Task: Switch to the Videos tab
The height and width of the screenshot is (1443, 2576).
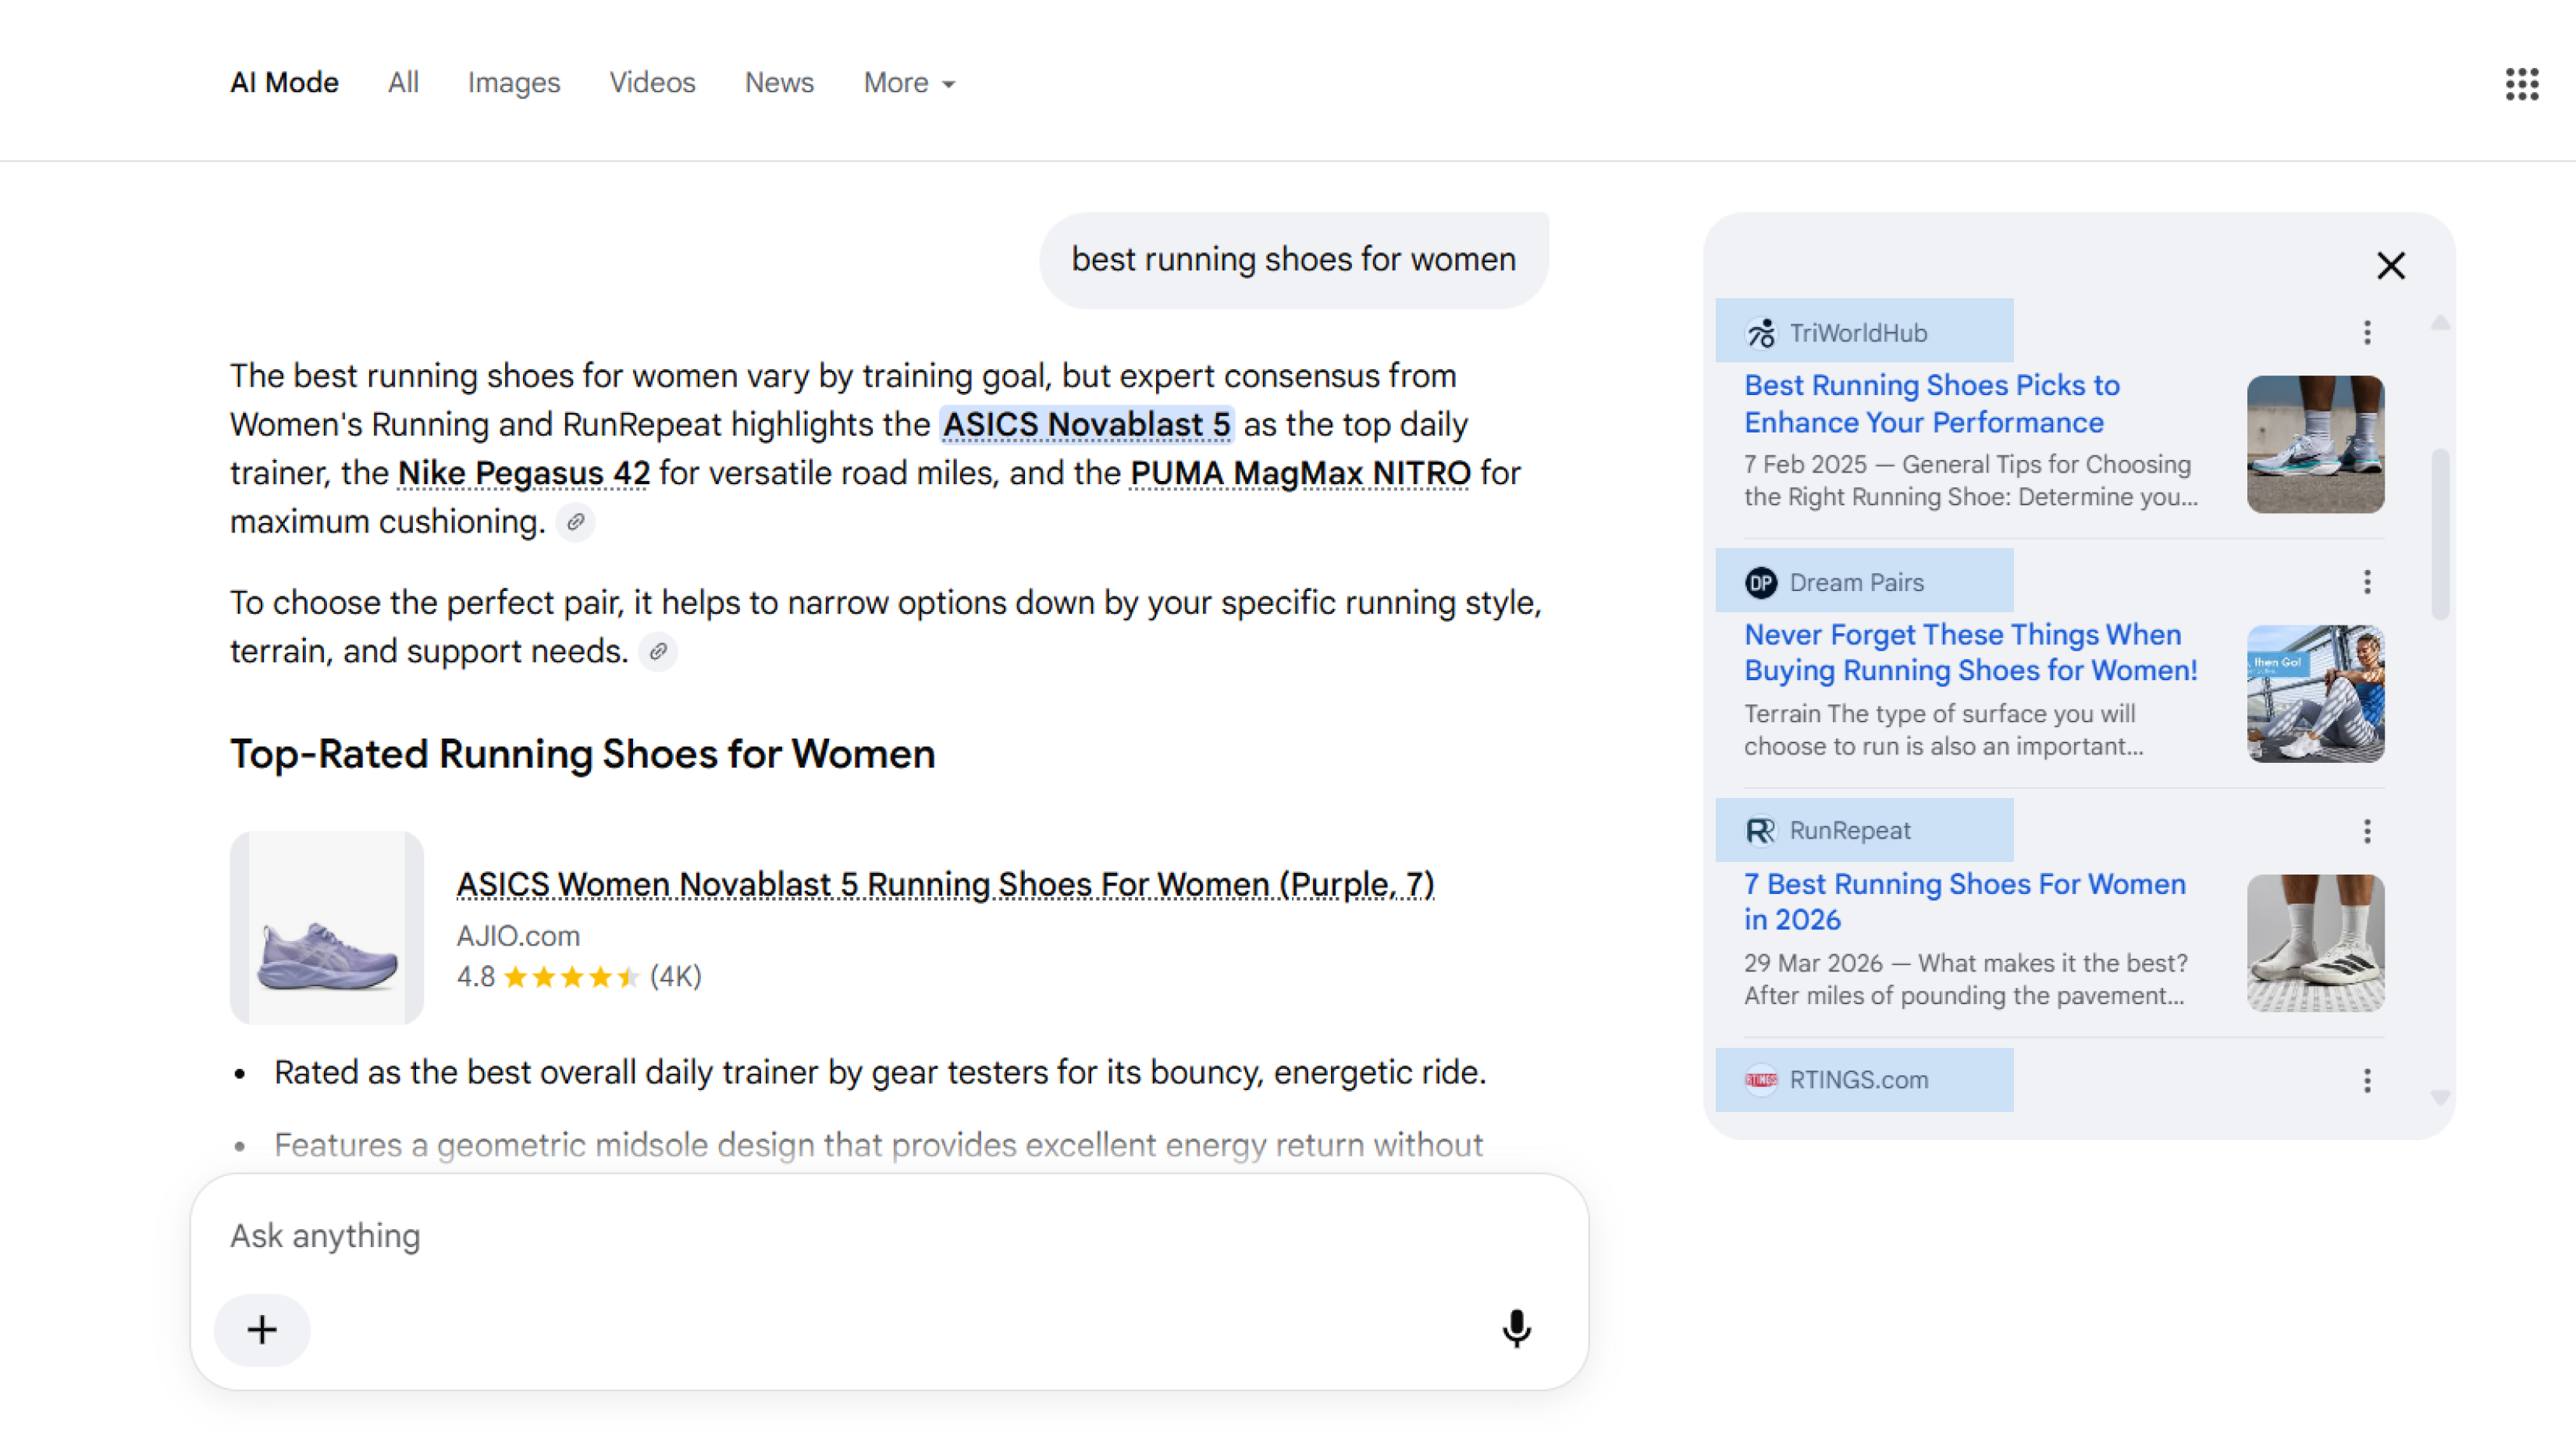Action: tap(652, 83)
